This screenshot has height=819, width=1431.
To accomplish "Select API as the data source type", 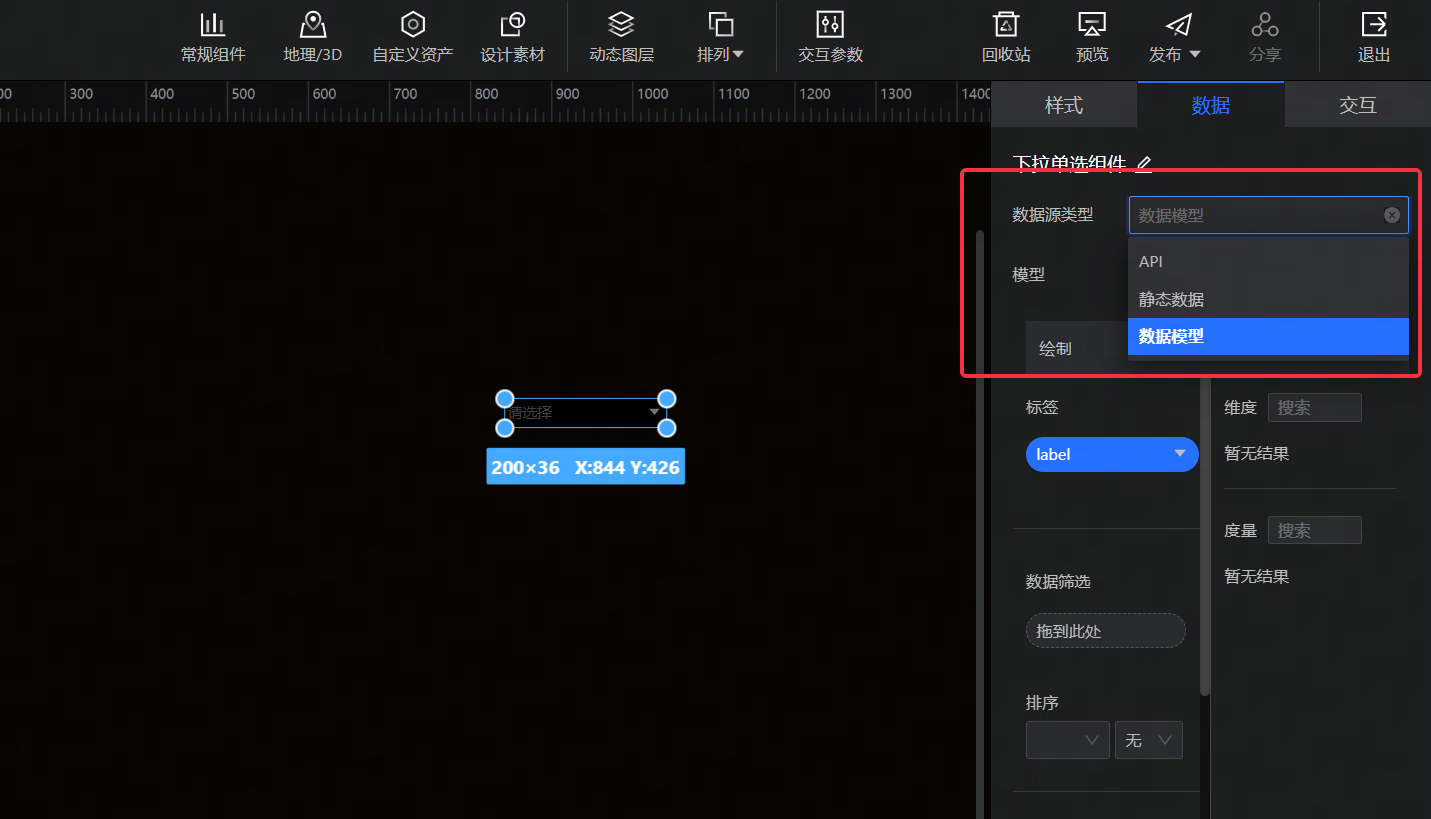I will (1268, 261).
